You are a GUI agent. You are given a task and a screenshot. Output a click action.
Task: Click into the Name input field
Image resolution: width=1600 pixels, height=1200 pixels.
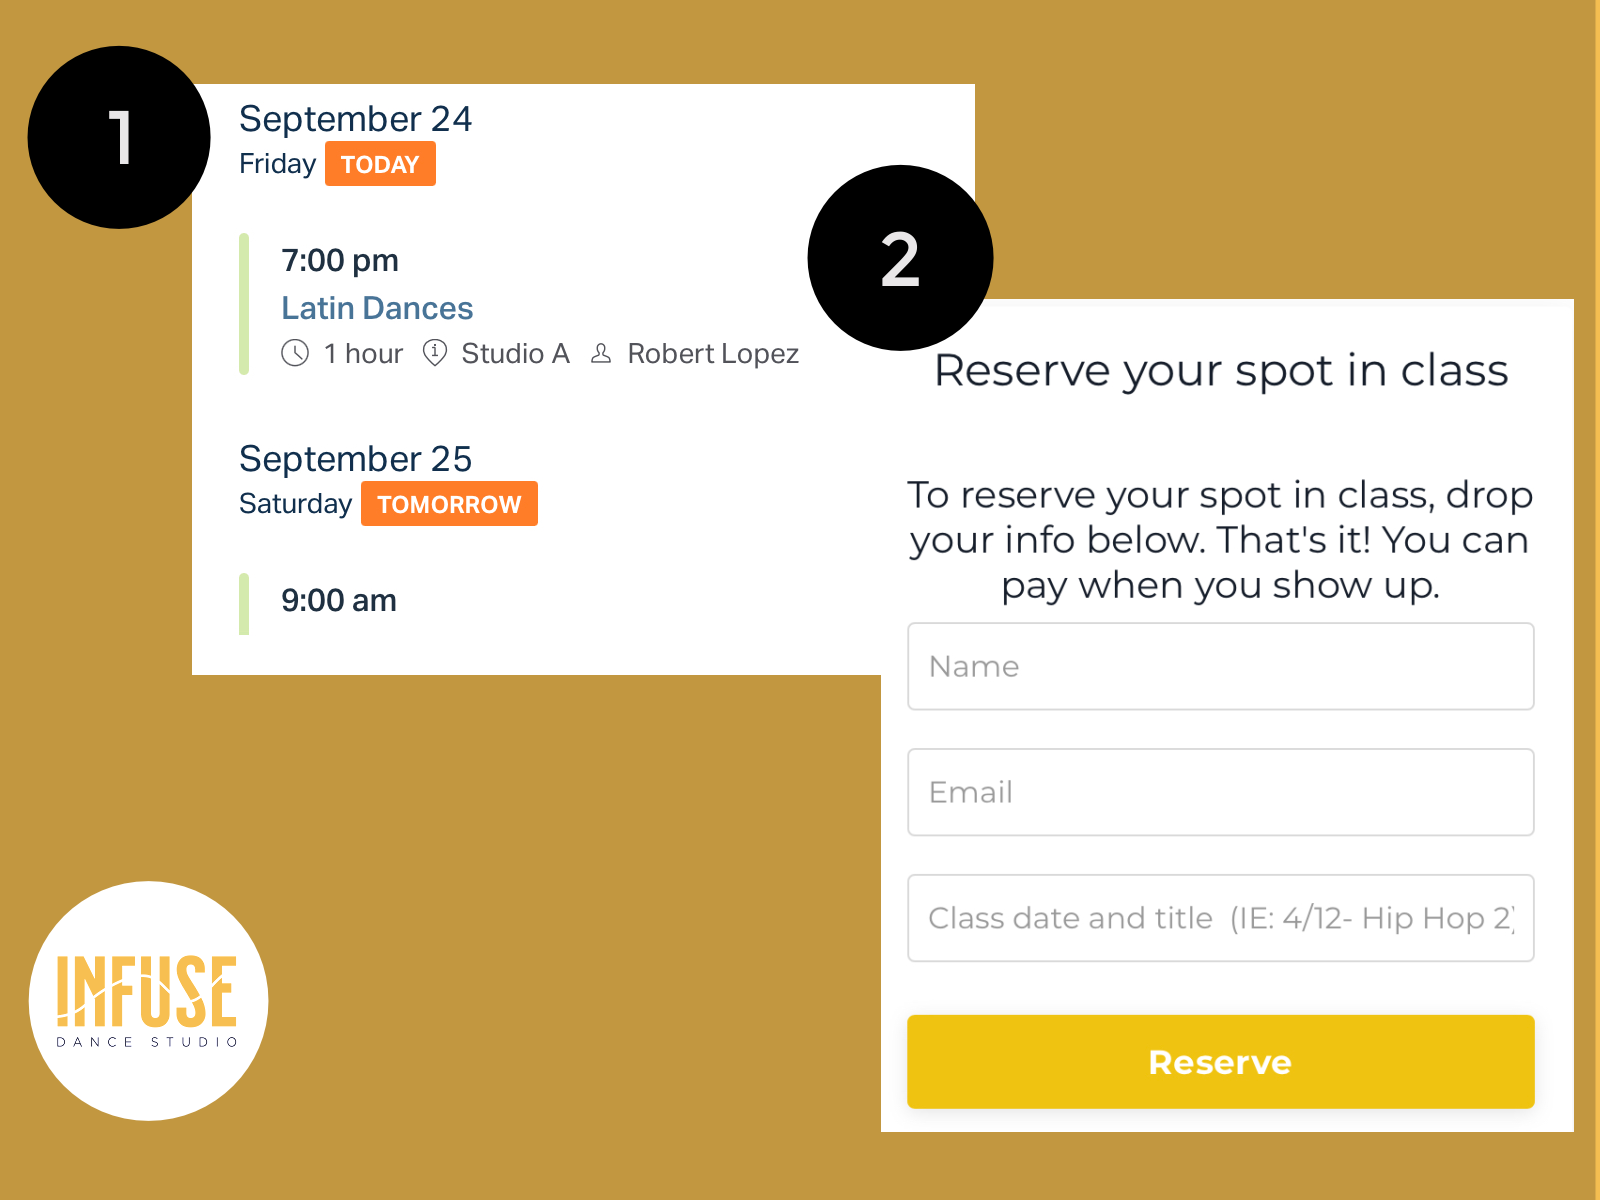(1220, 666)
